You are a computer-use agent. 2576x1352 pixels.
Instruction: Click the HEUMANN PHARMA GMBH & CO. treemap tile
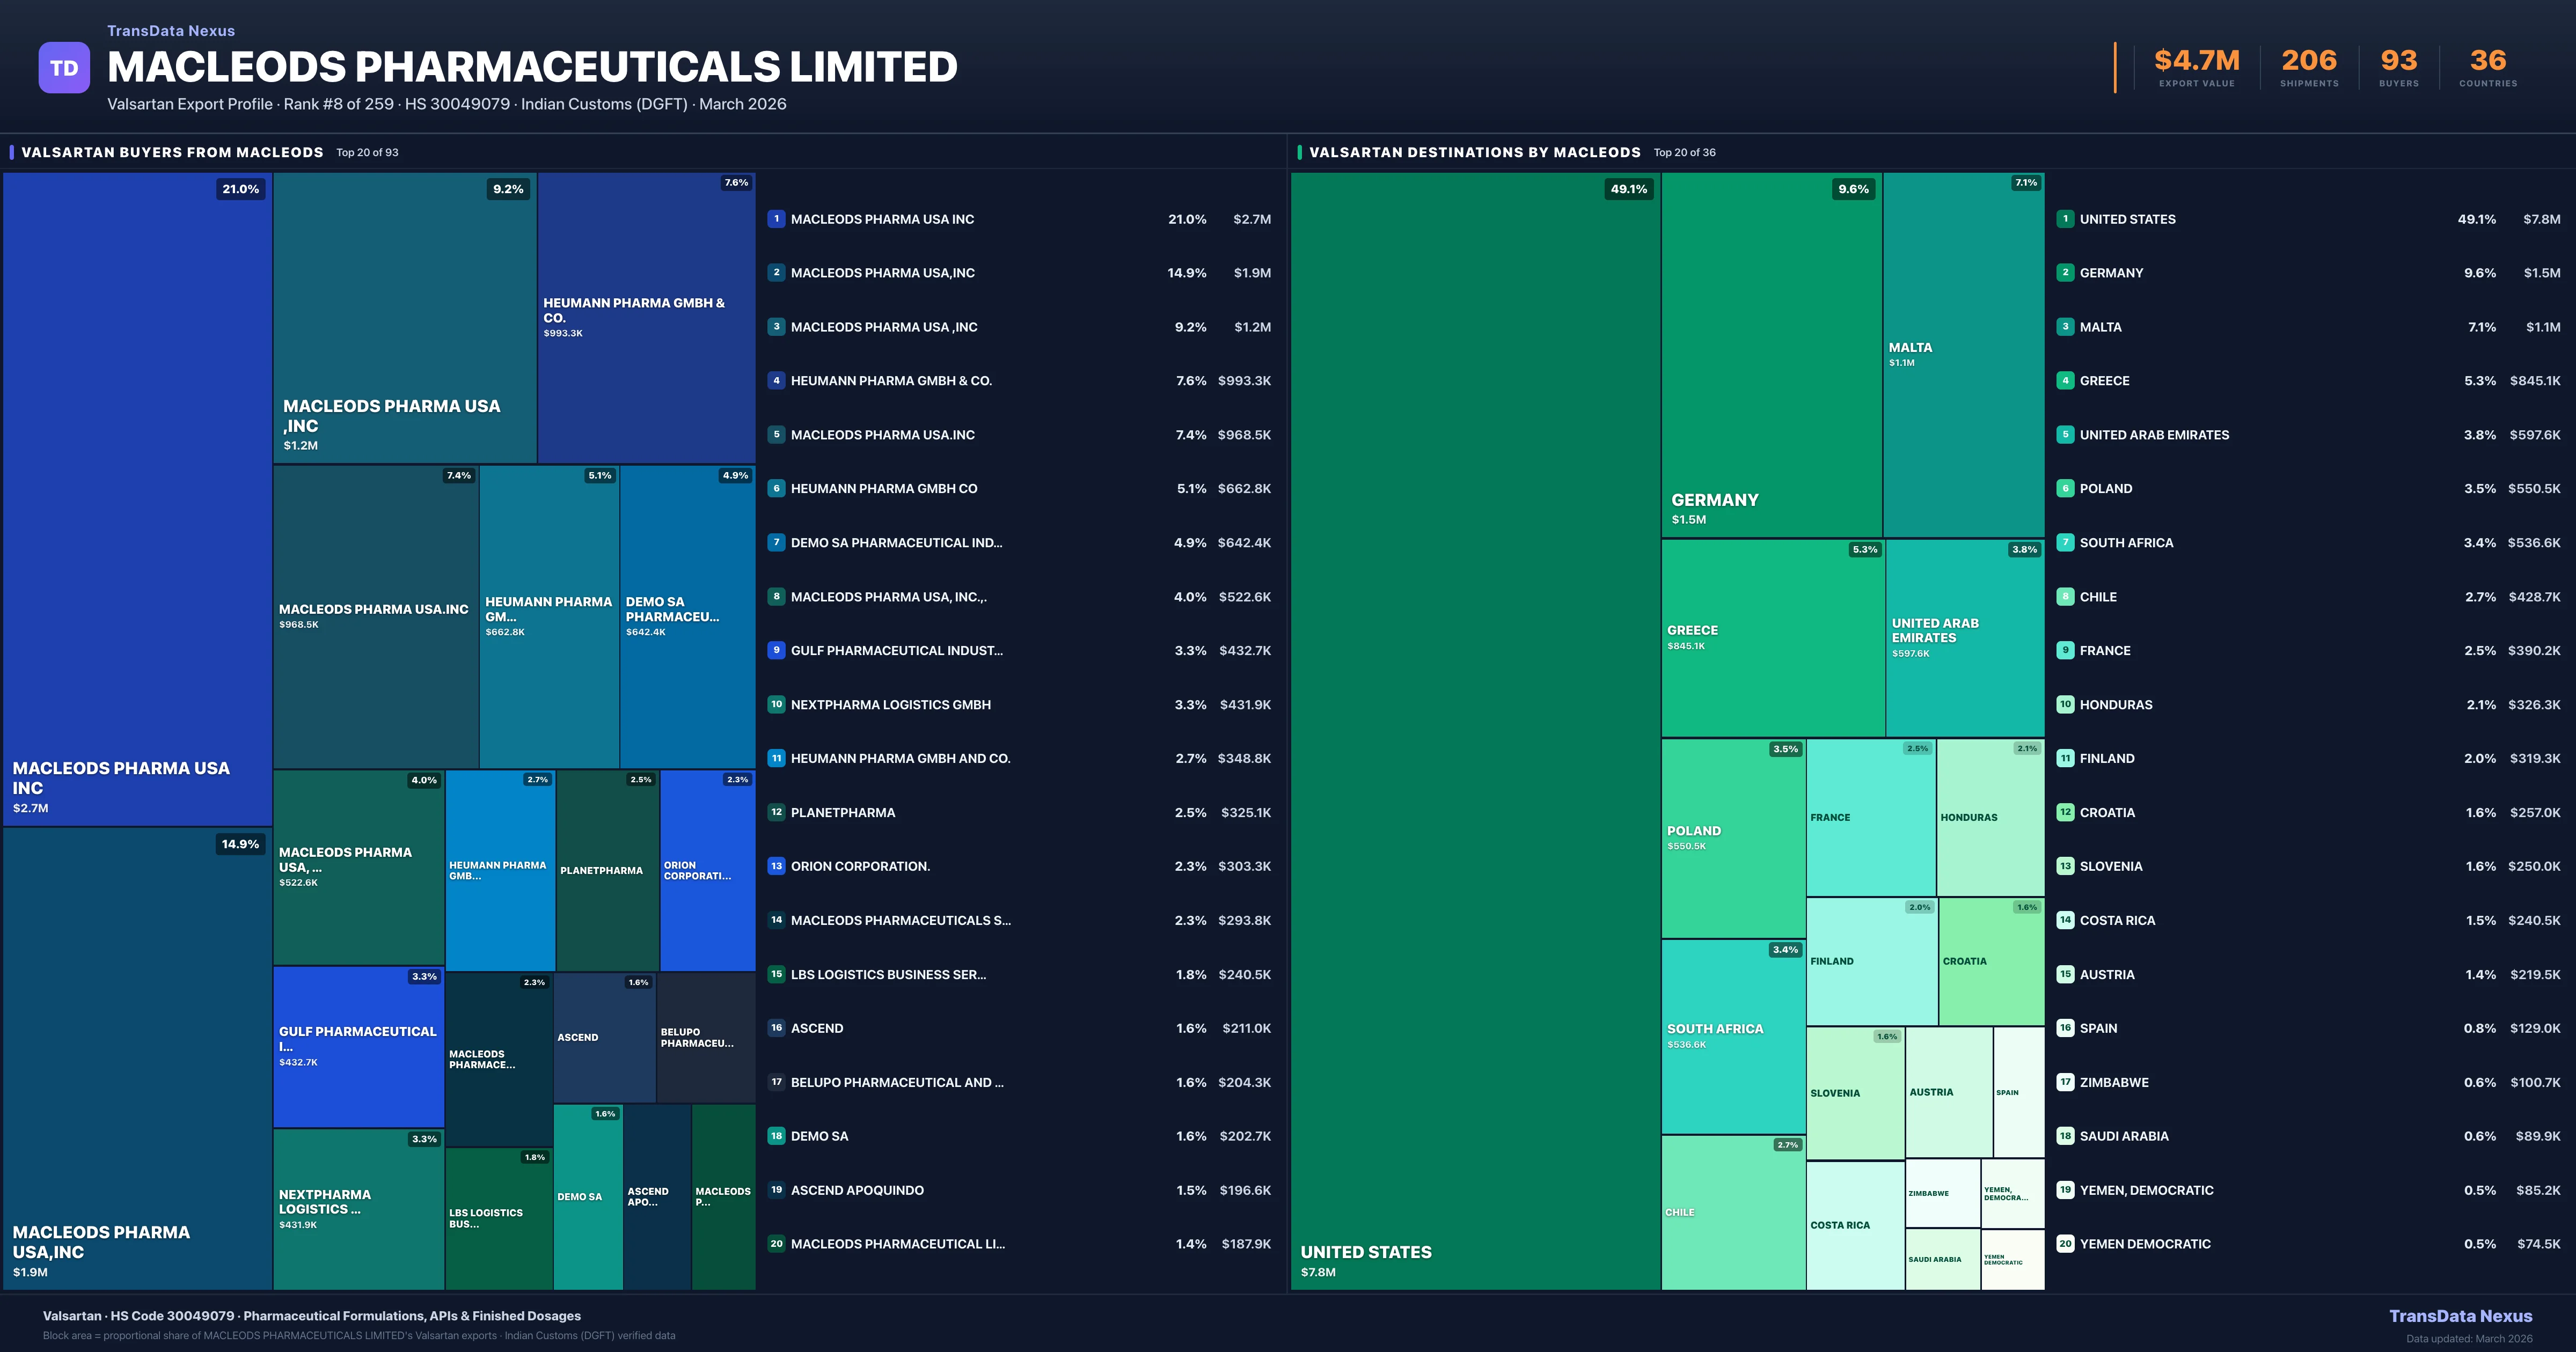tap(646, 318)
